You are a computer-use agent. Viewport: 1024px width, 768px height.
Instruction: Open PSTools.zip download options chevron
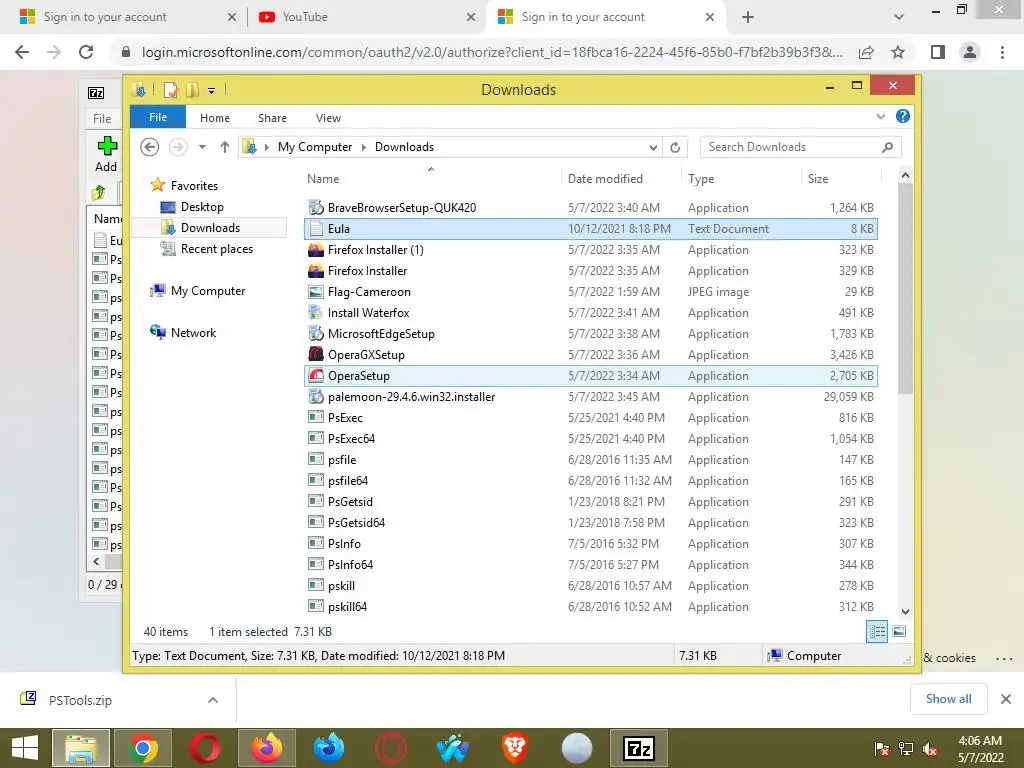point(213,700)
